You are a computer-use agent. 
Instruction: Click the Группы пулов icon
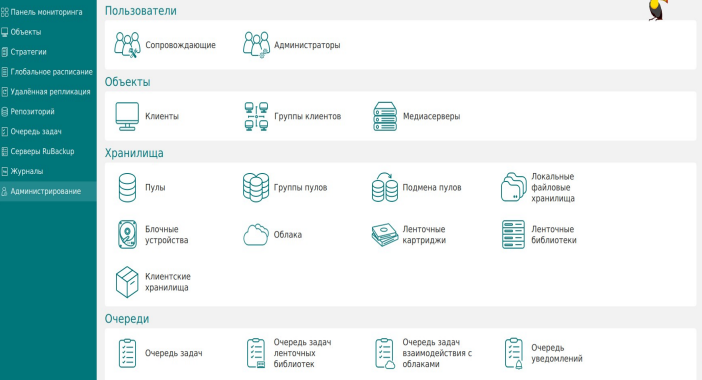tap(256, 188)
